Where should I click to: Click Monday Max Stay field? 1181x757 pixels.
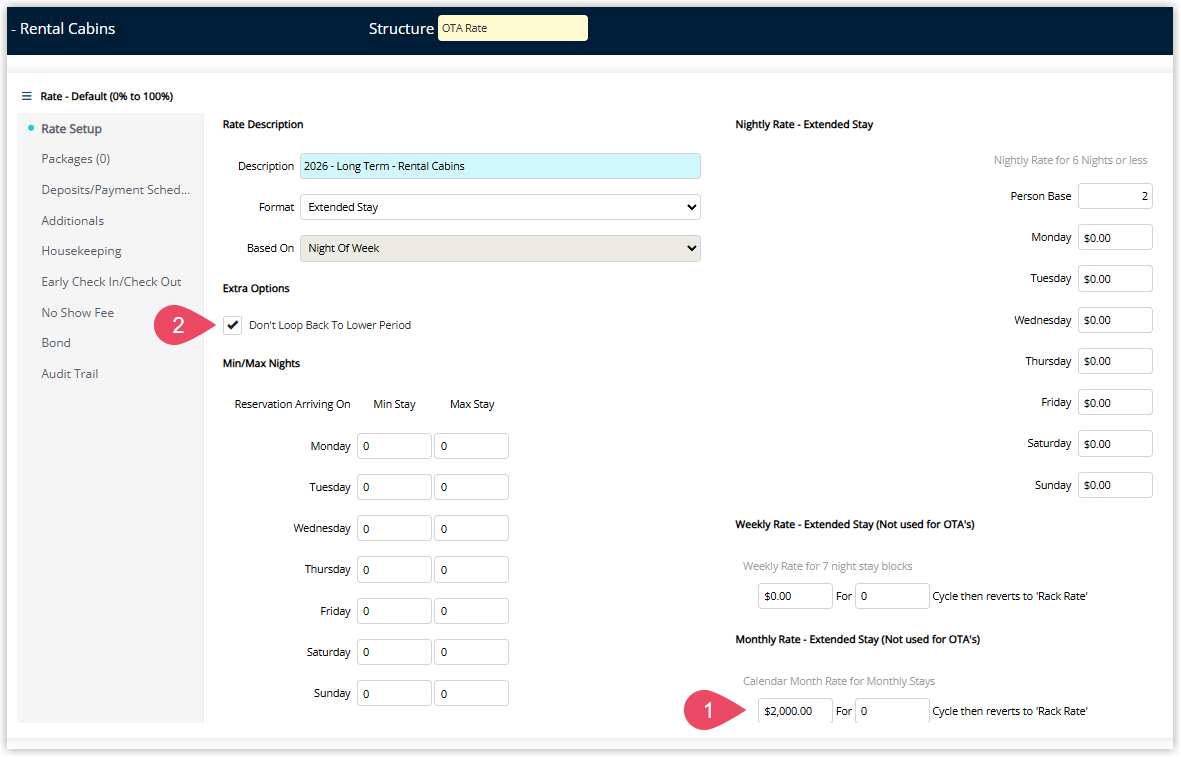[x=471, y=446]
